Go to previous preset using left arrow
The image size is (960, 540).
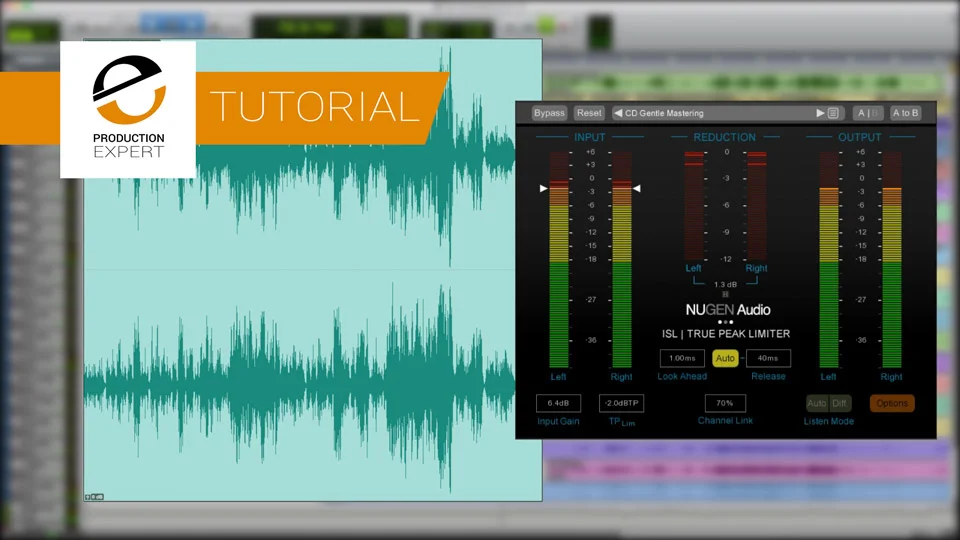[618, 113]
